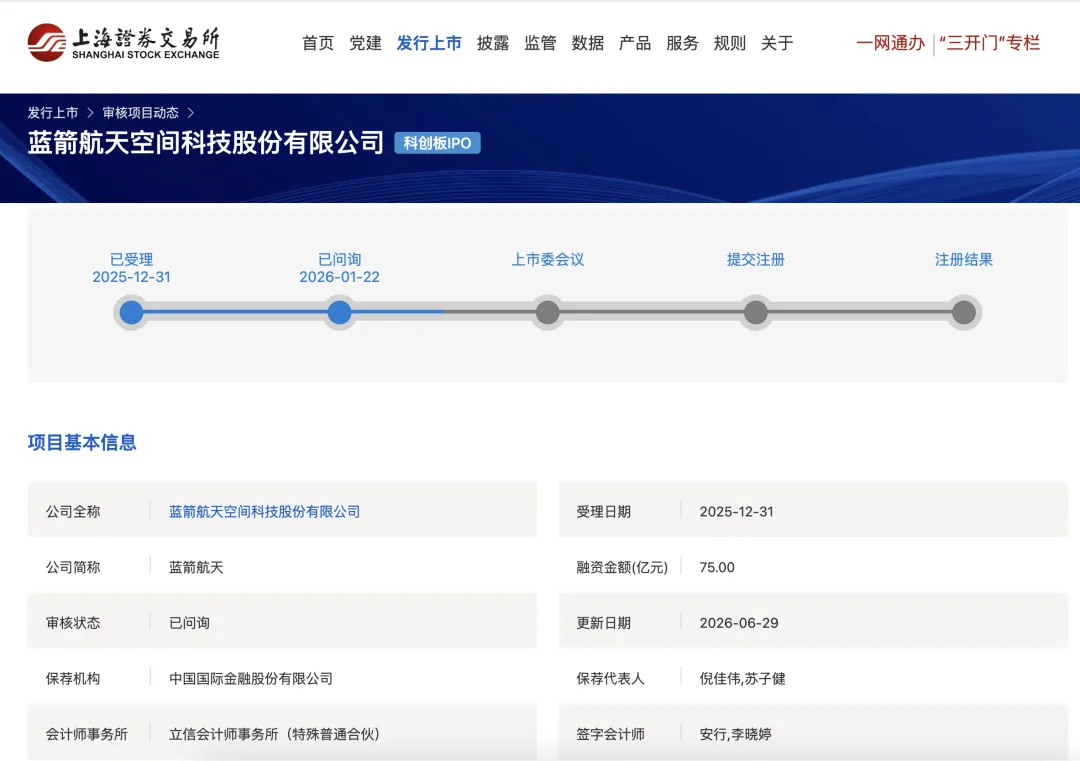1080x761 pixels.
Task: Click the 已问询 stage label
Action: click(340, 260)
